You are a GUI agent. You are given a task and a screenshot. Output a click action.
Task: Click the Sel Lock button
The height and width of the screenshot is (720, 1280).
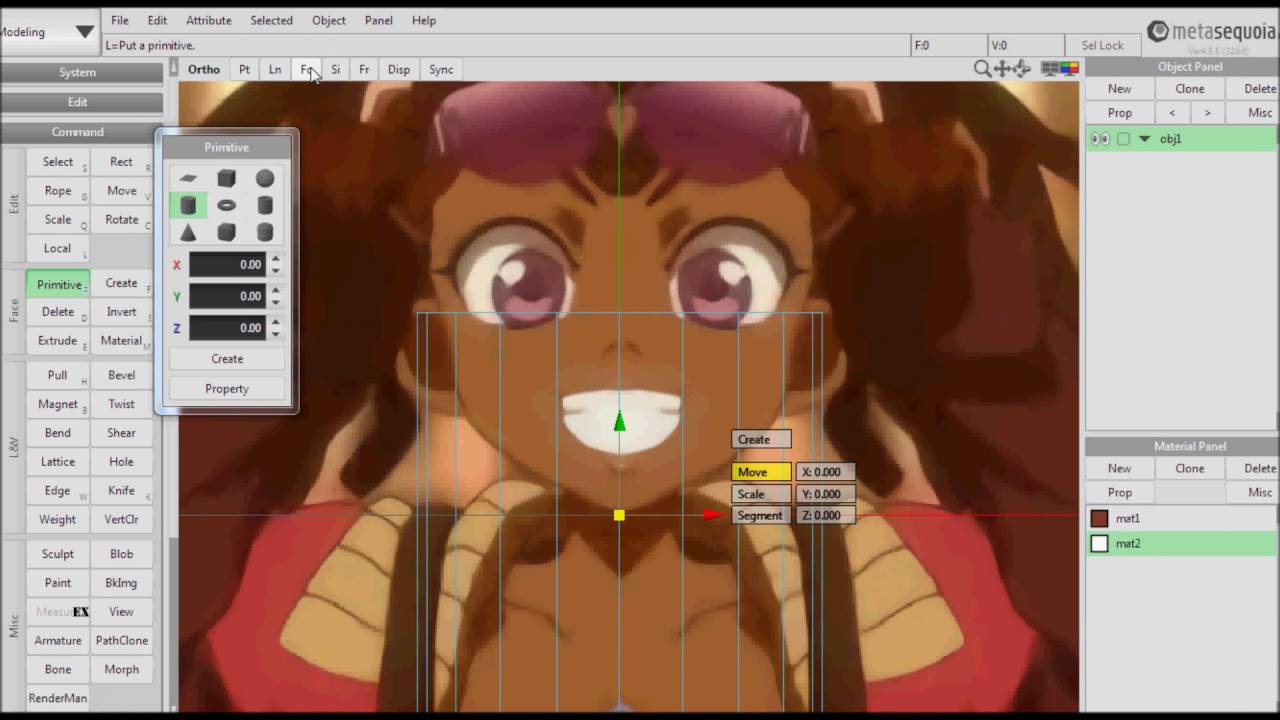point(1103,45)
